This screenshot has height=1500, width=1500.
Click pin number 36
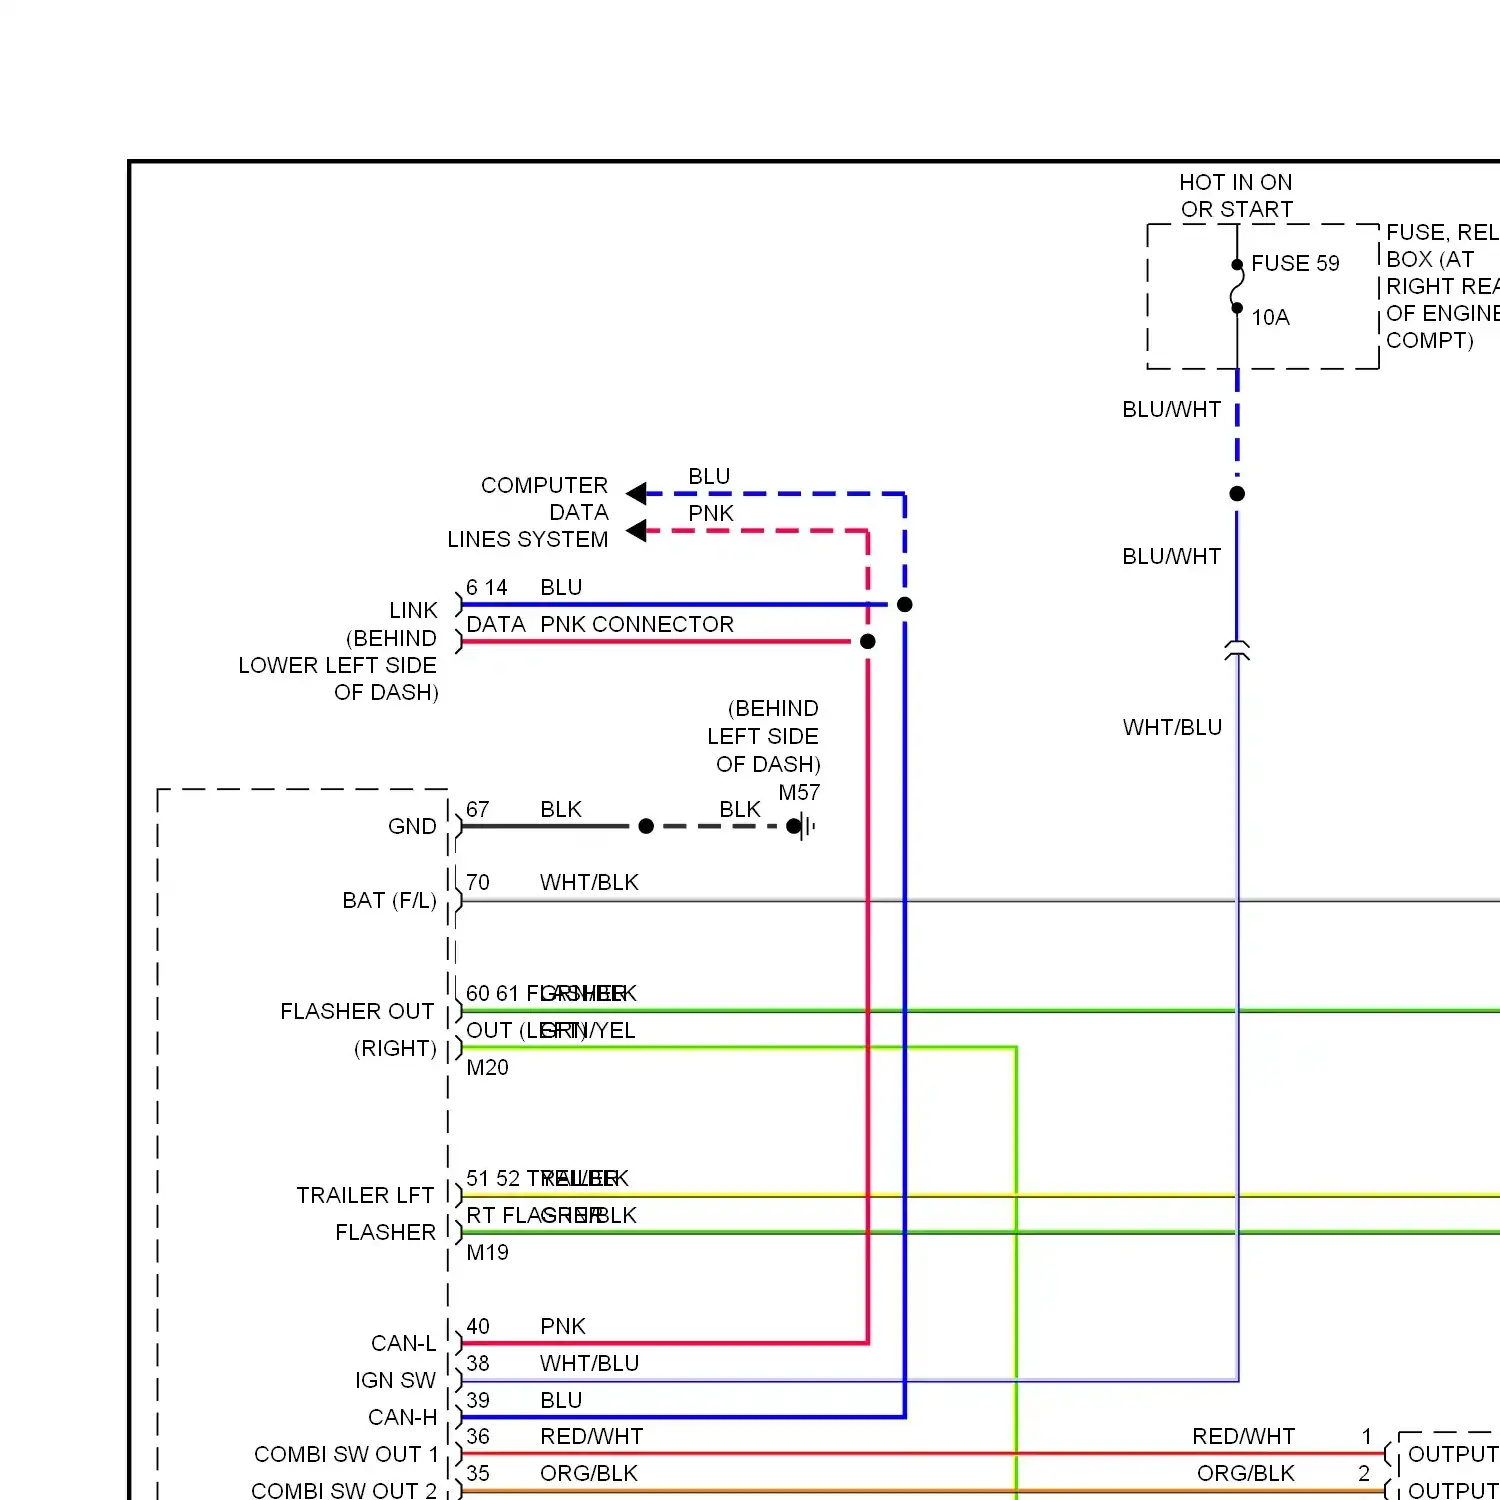[x=478, y=1436]
